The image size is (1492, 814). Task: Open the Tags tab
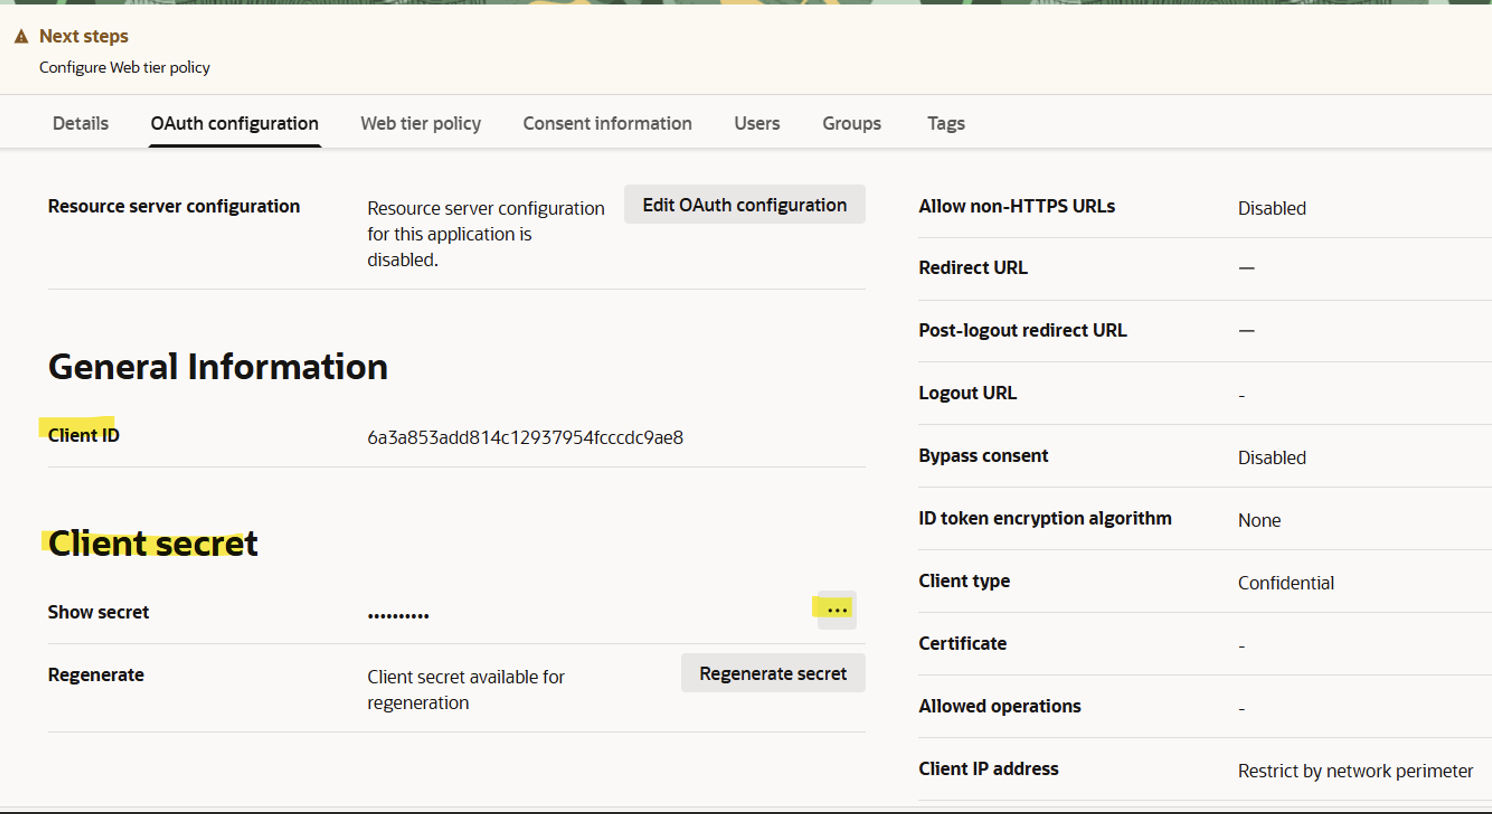coord(945,123)
